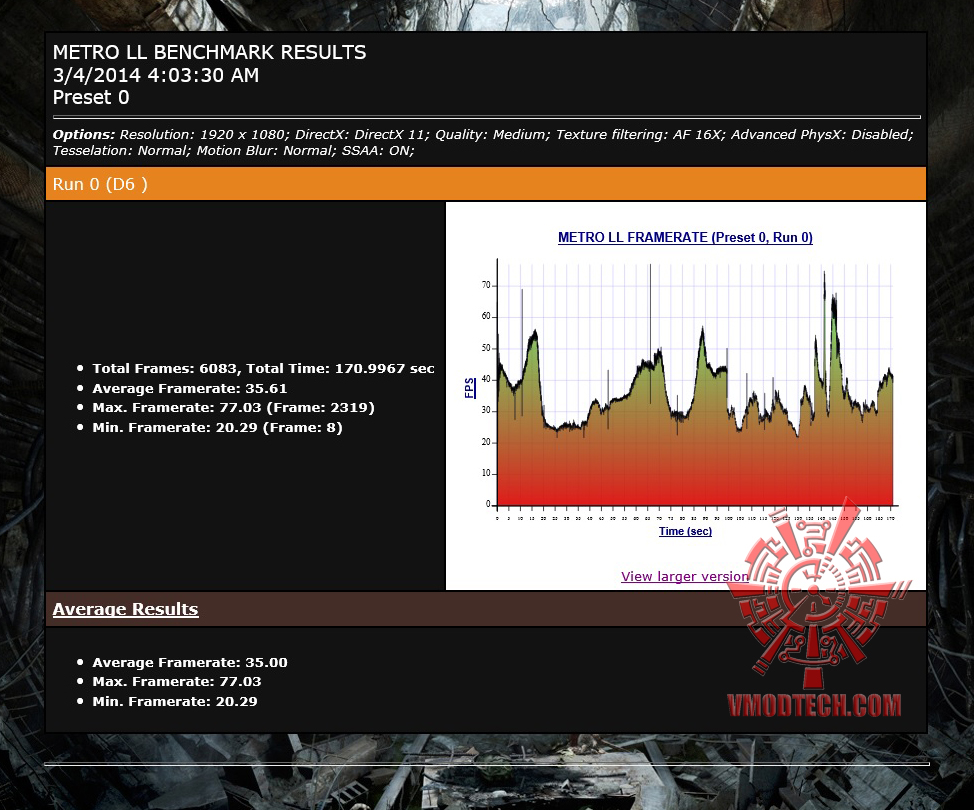Click Min. Framerate: 20.29 in Average Results

(175, 702)
